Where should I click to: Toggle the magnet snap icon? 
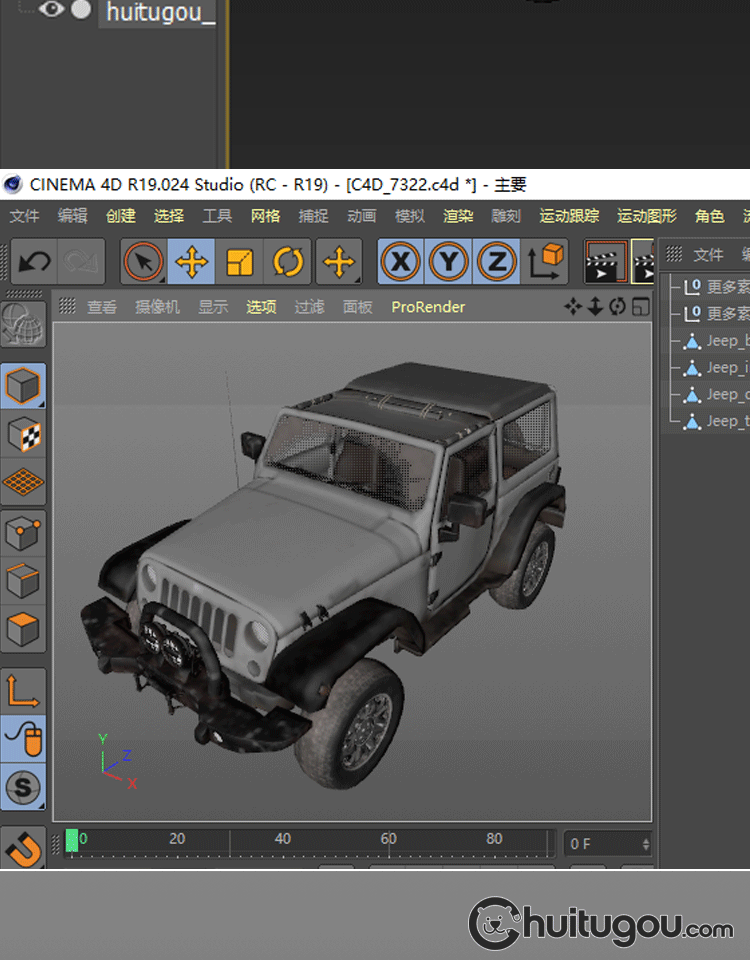23,848
